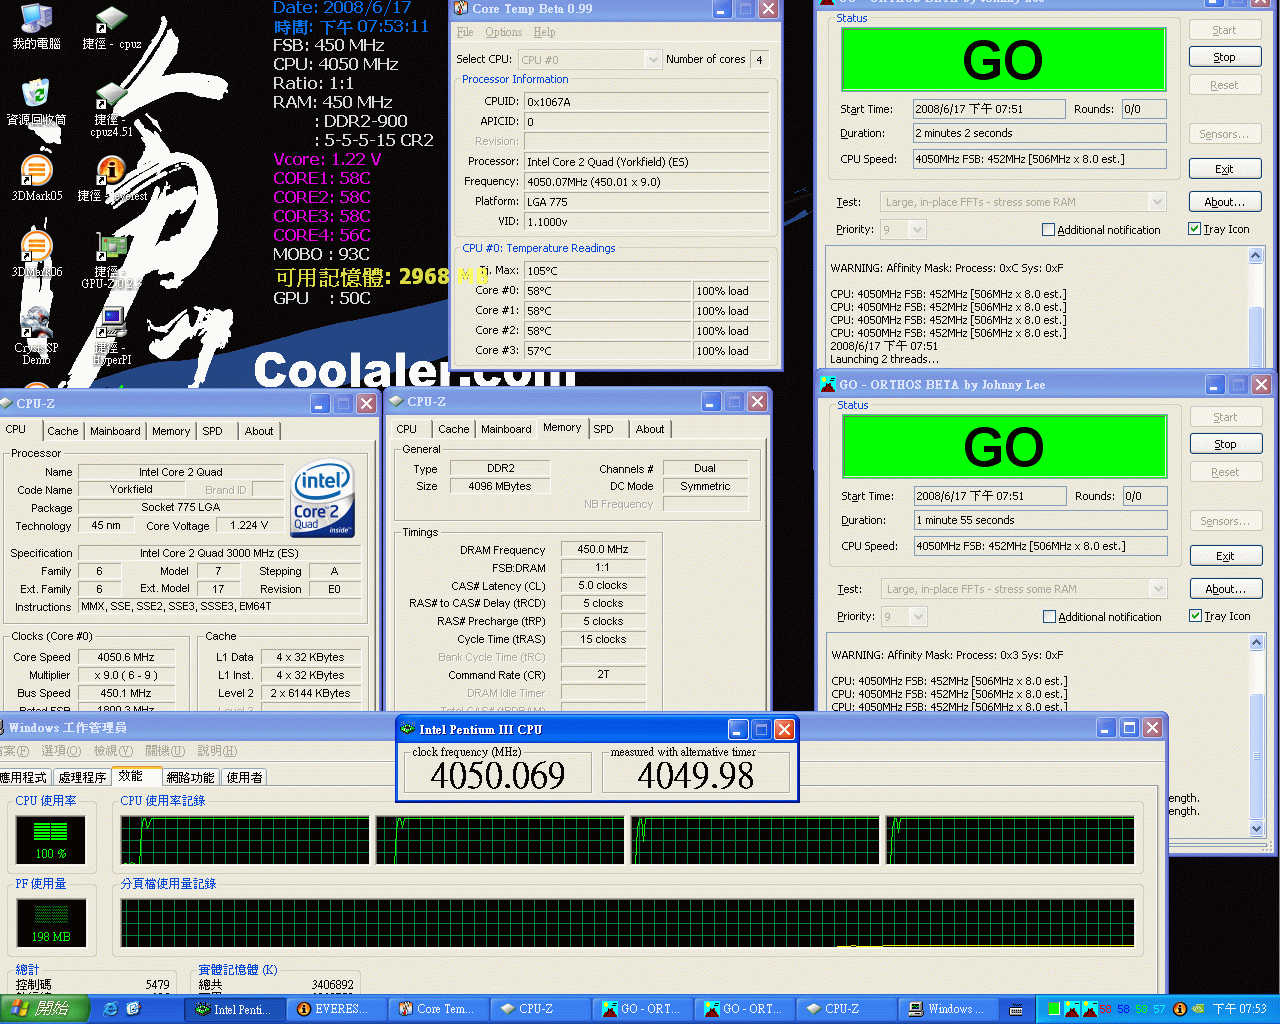Stop the ORTHOS test running 1 minute 55 seconds
The height and width of the screenshot is (1024, 1280).
point(1226,444)
